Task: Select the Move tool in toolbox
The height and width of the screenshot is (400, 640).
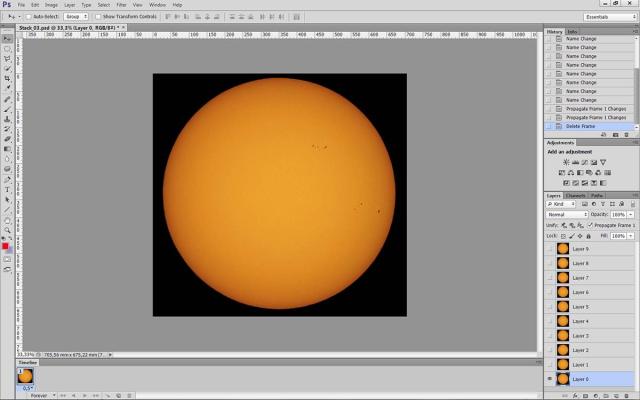Action: (7, 37)
